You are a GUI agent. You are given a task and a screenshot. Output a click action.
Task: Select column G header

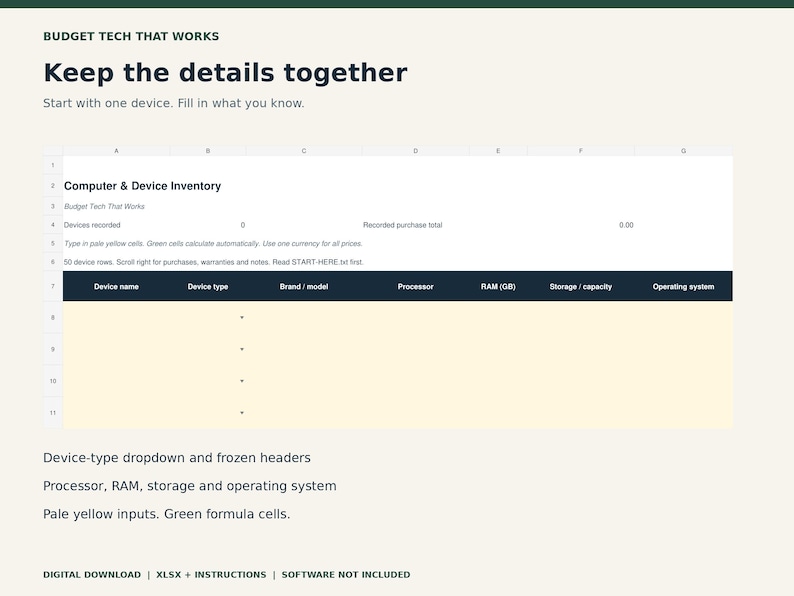pyautogui.click(x=684, y=151)
